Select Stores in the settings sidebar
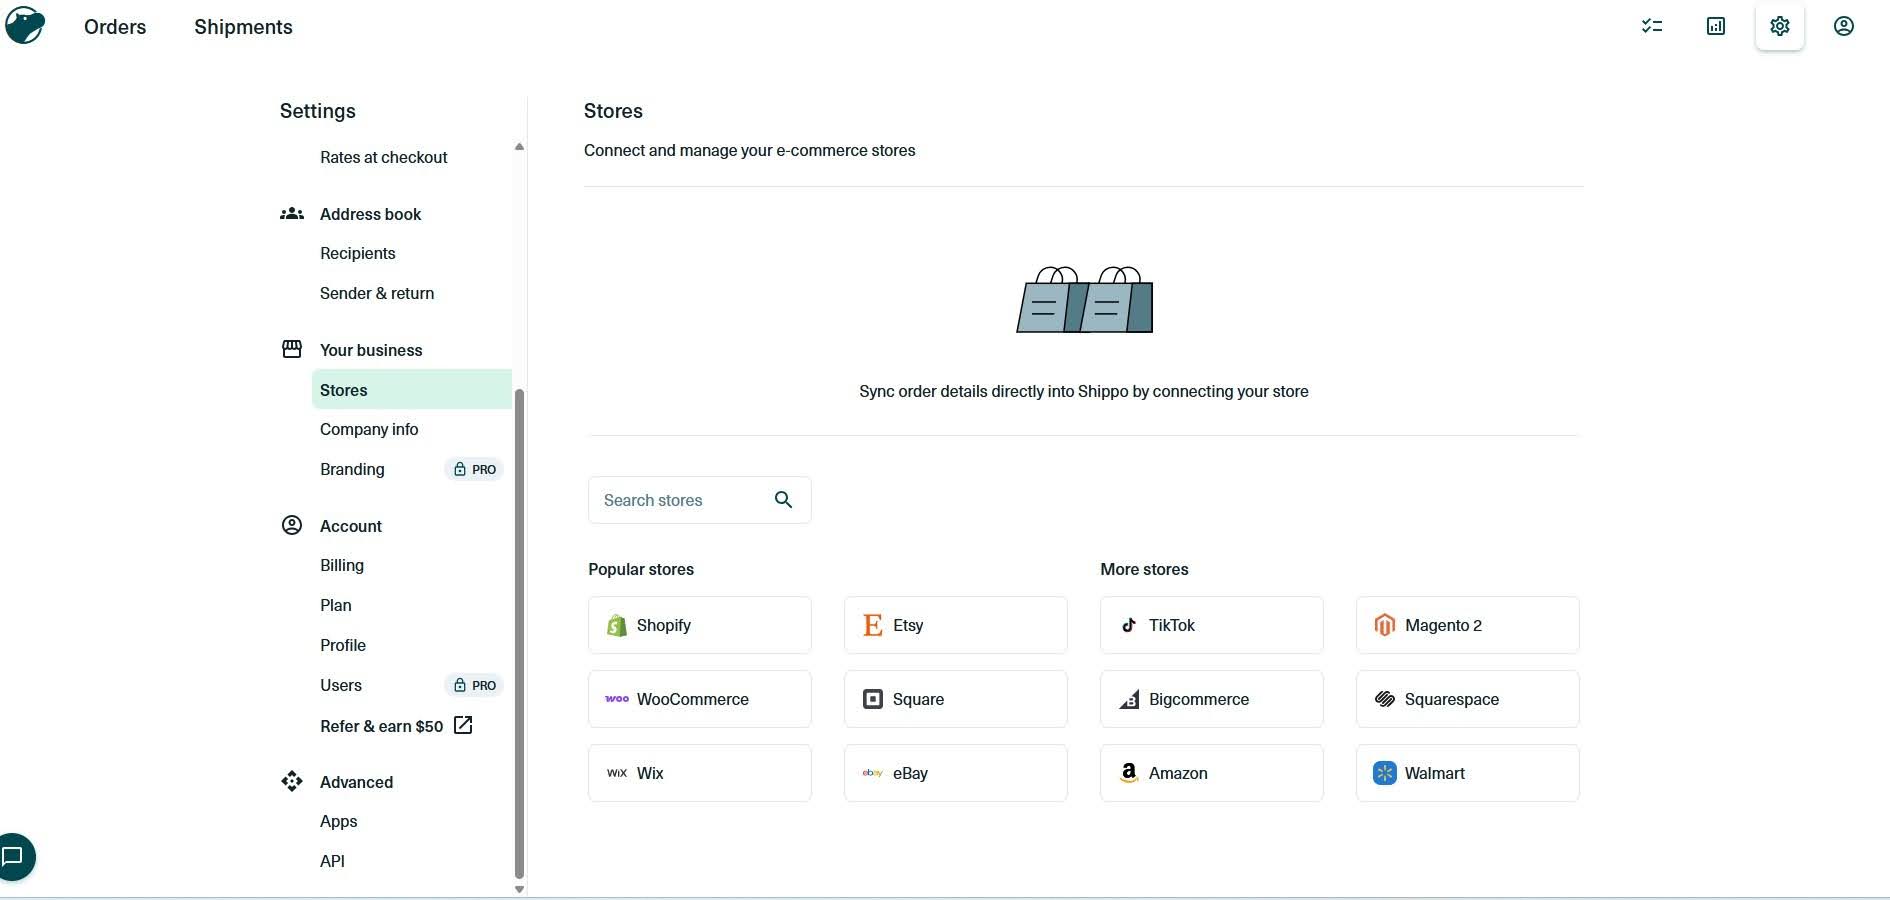The width and height of the screenshot is (1890, 900). point(412,389)
